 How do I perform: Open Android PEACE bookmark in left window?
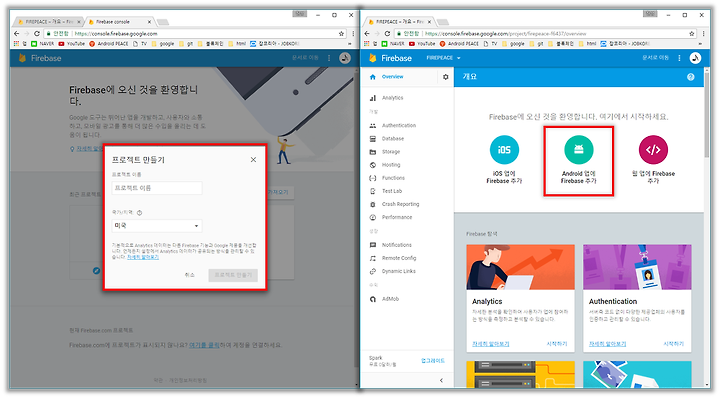[109, 44]
